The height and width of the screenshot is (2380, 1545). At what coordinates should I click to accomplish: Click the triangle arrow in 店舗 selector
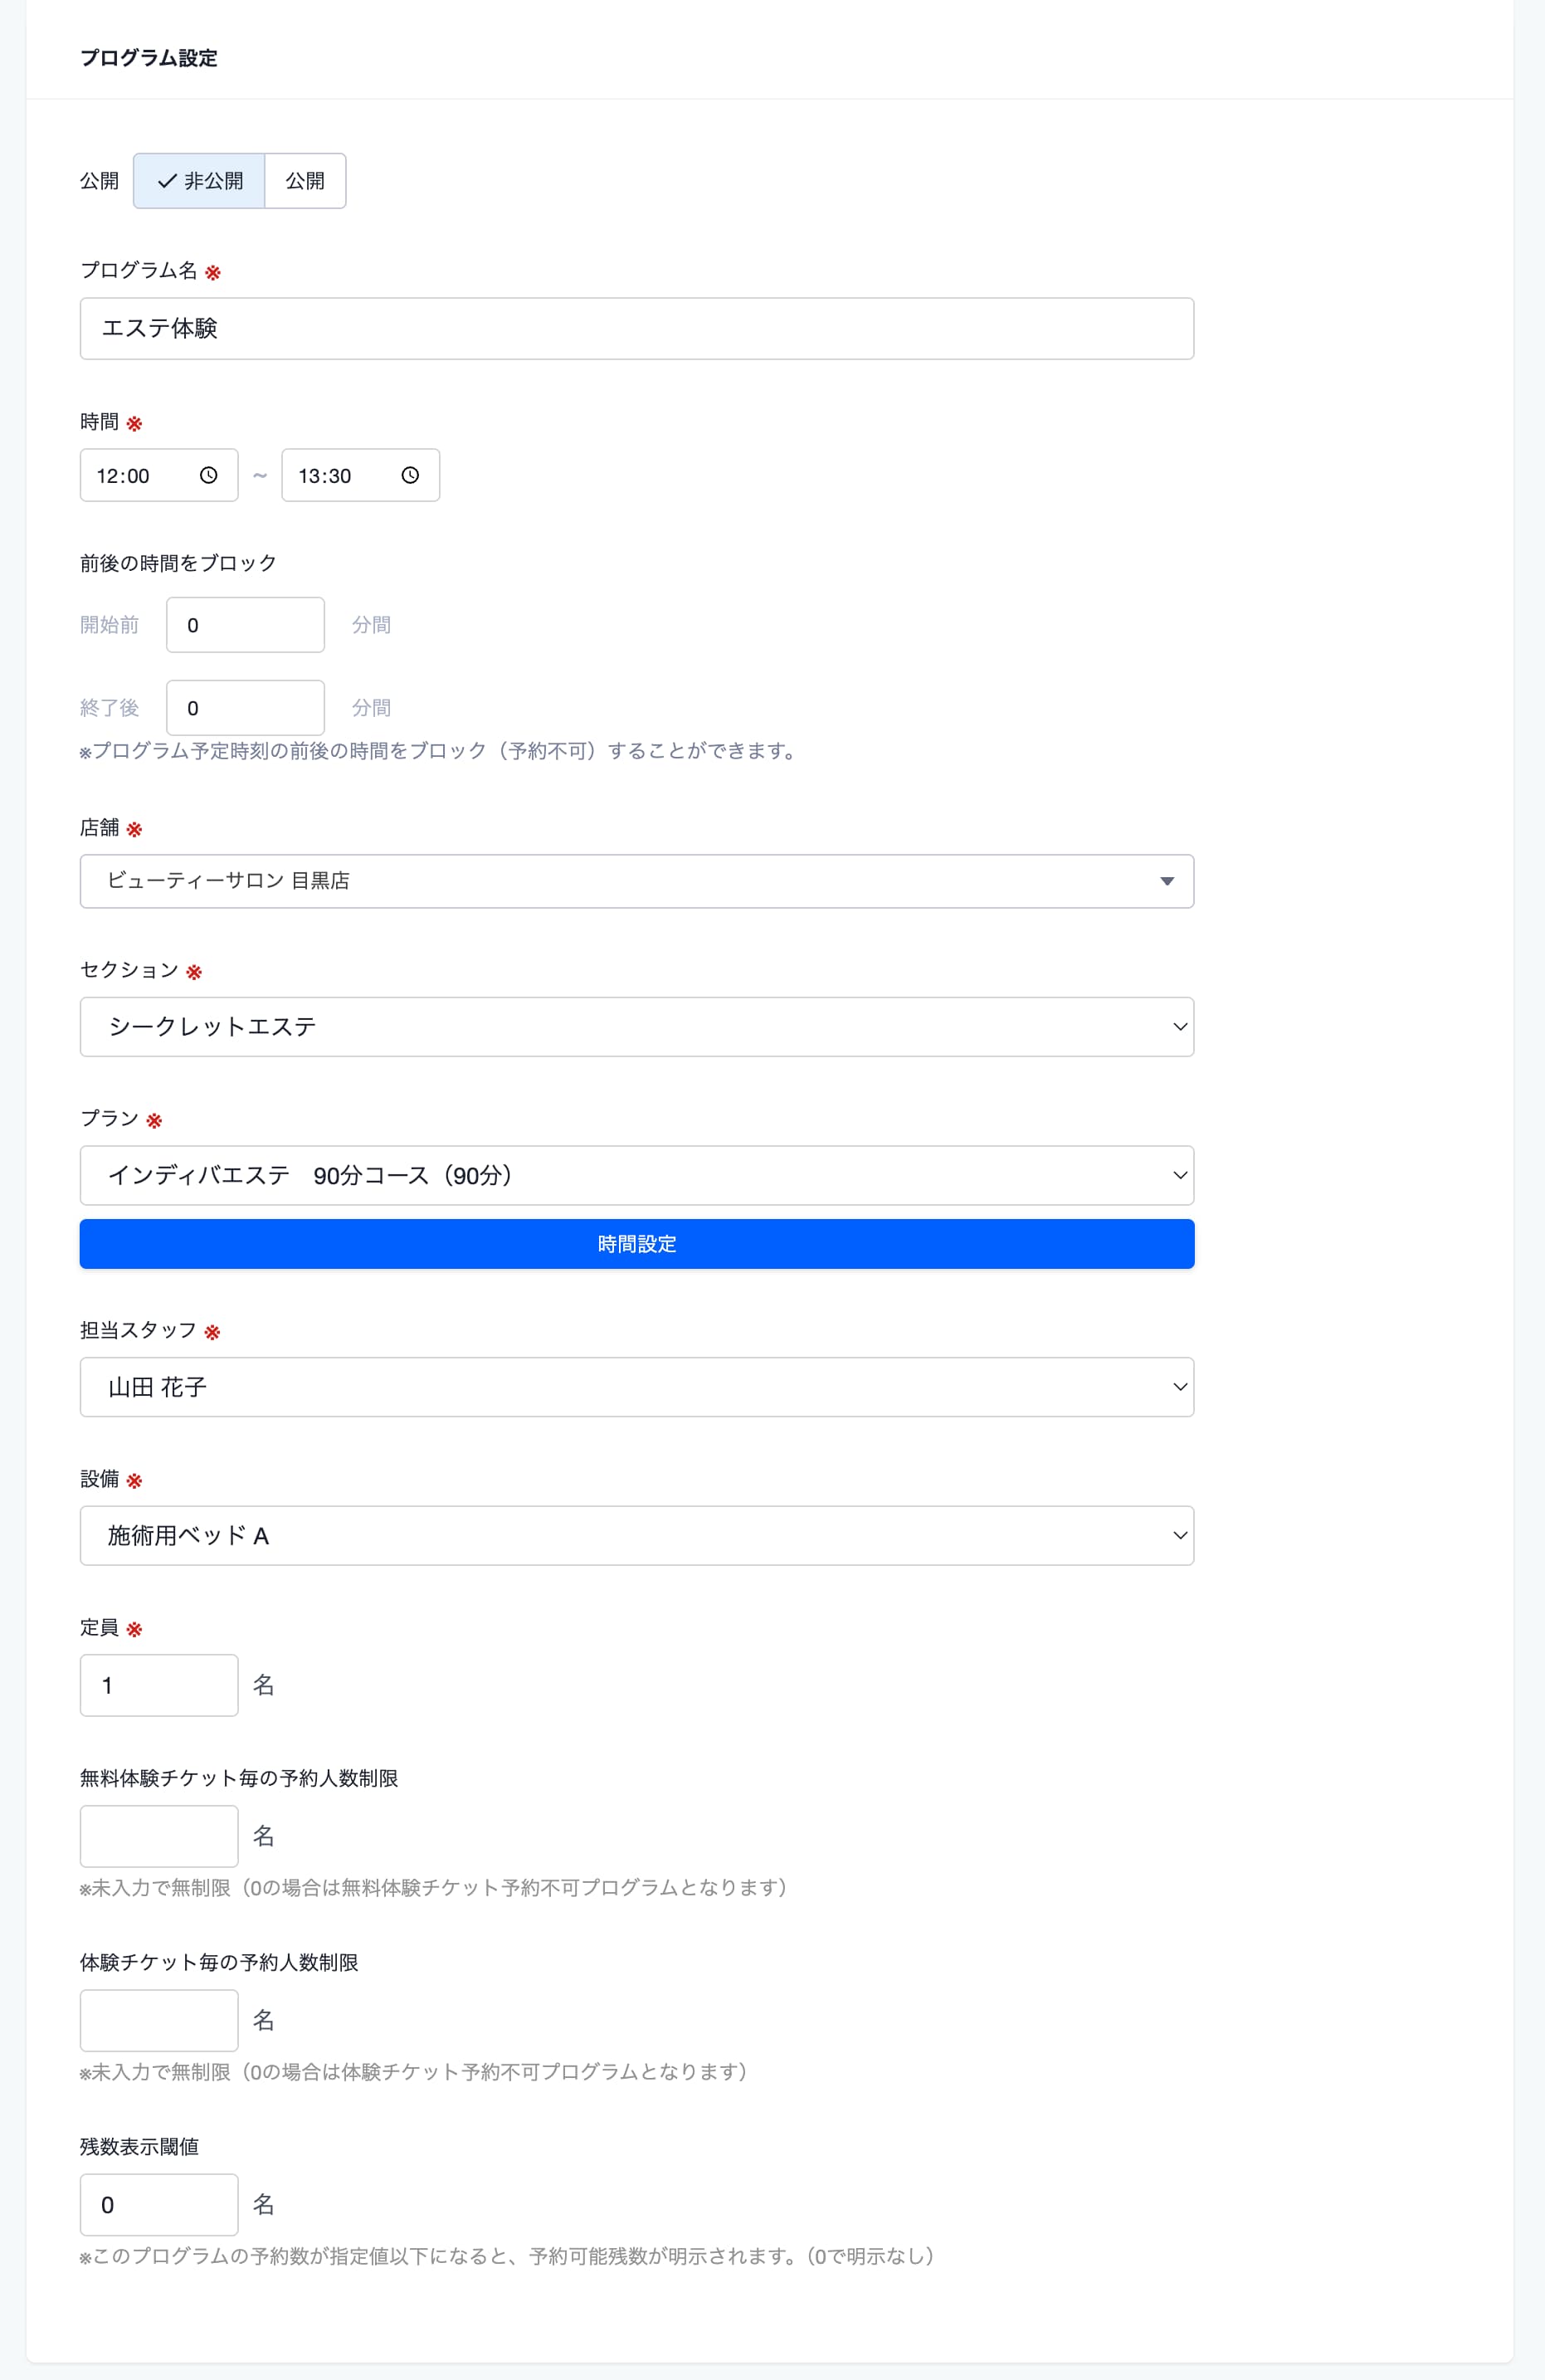click(1166, 881)
